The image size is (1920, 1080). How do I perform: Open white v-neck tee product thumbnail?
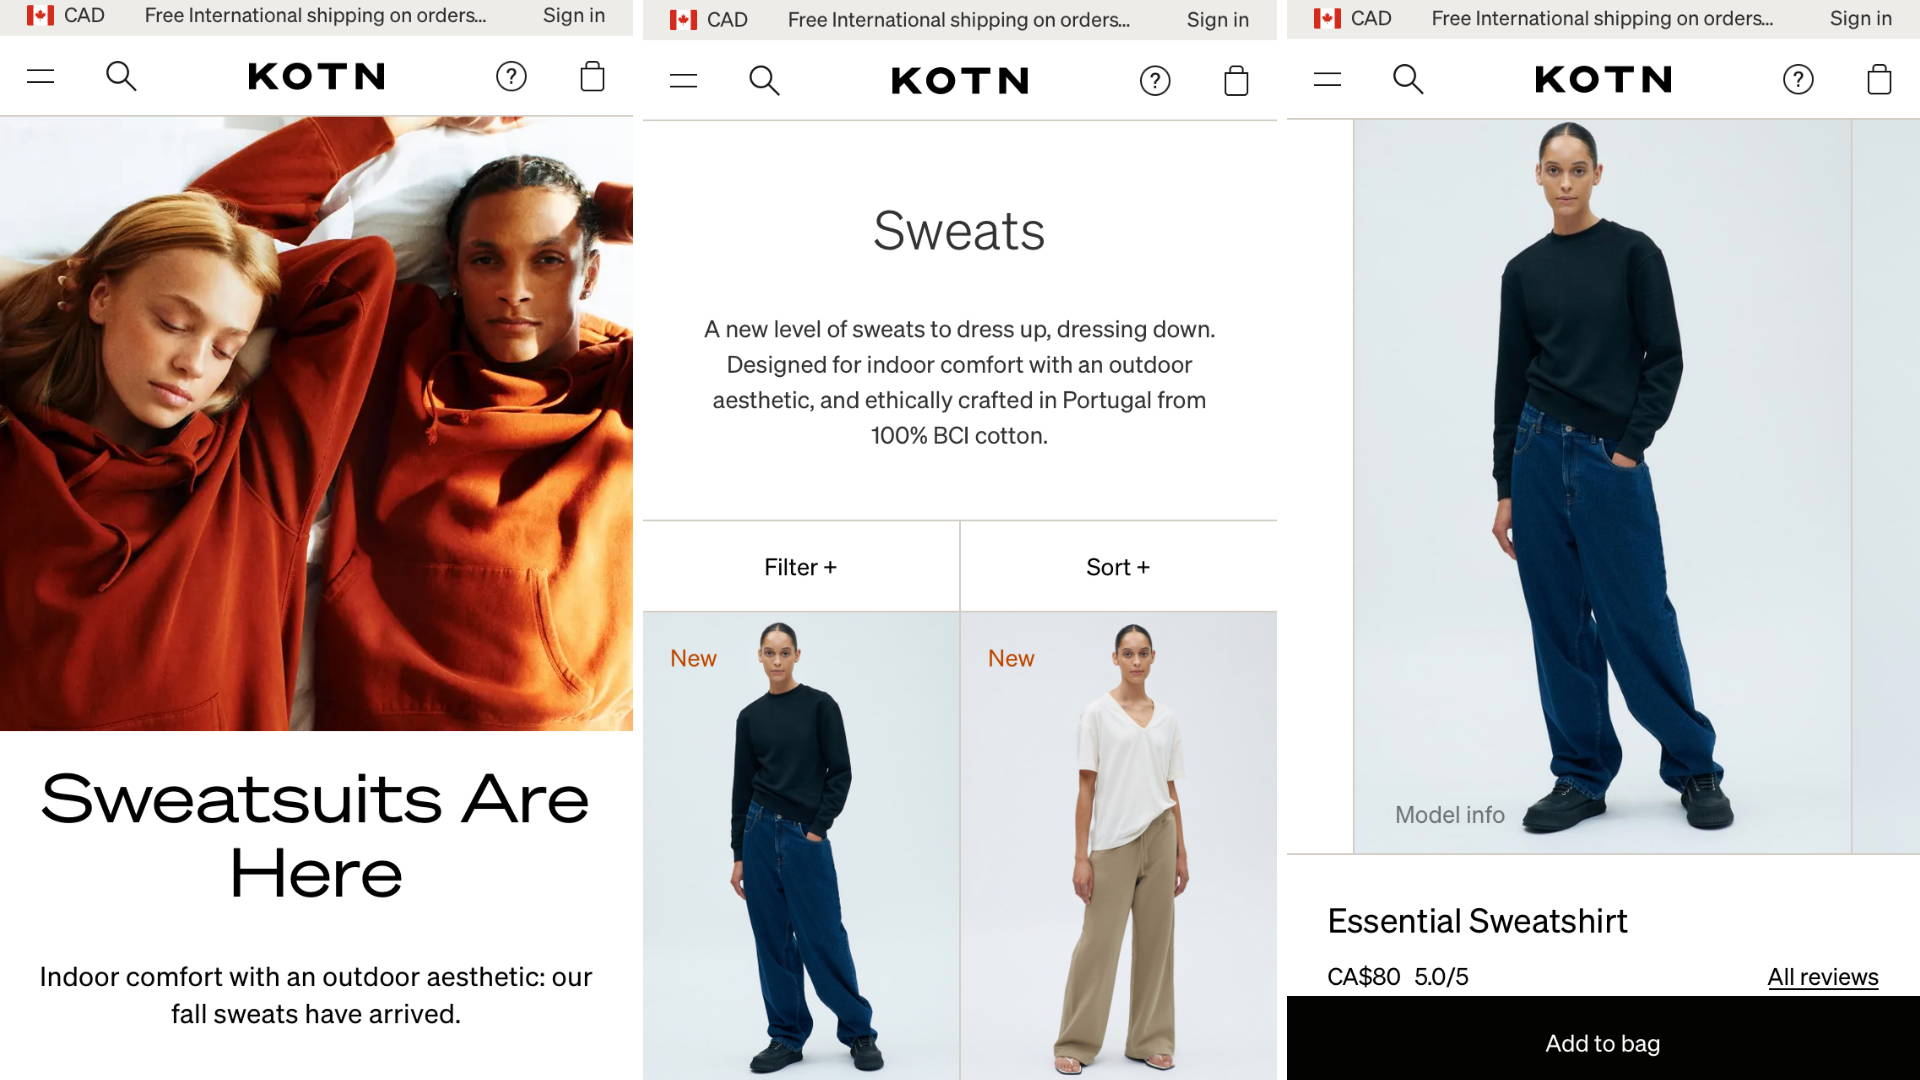[1118, 846]
